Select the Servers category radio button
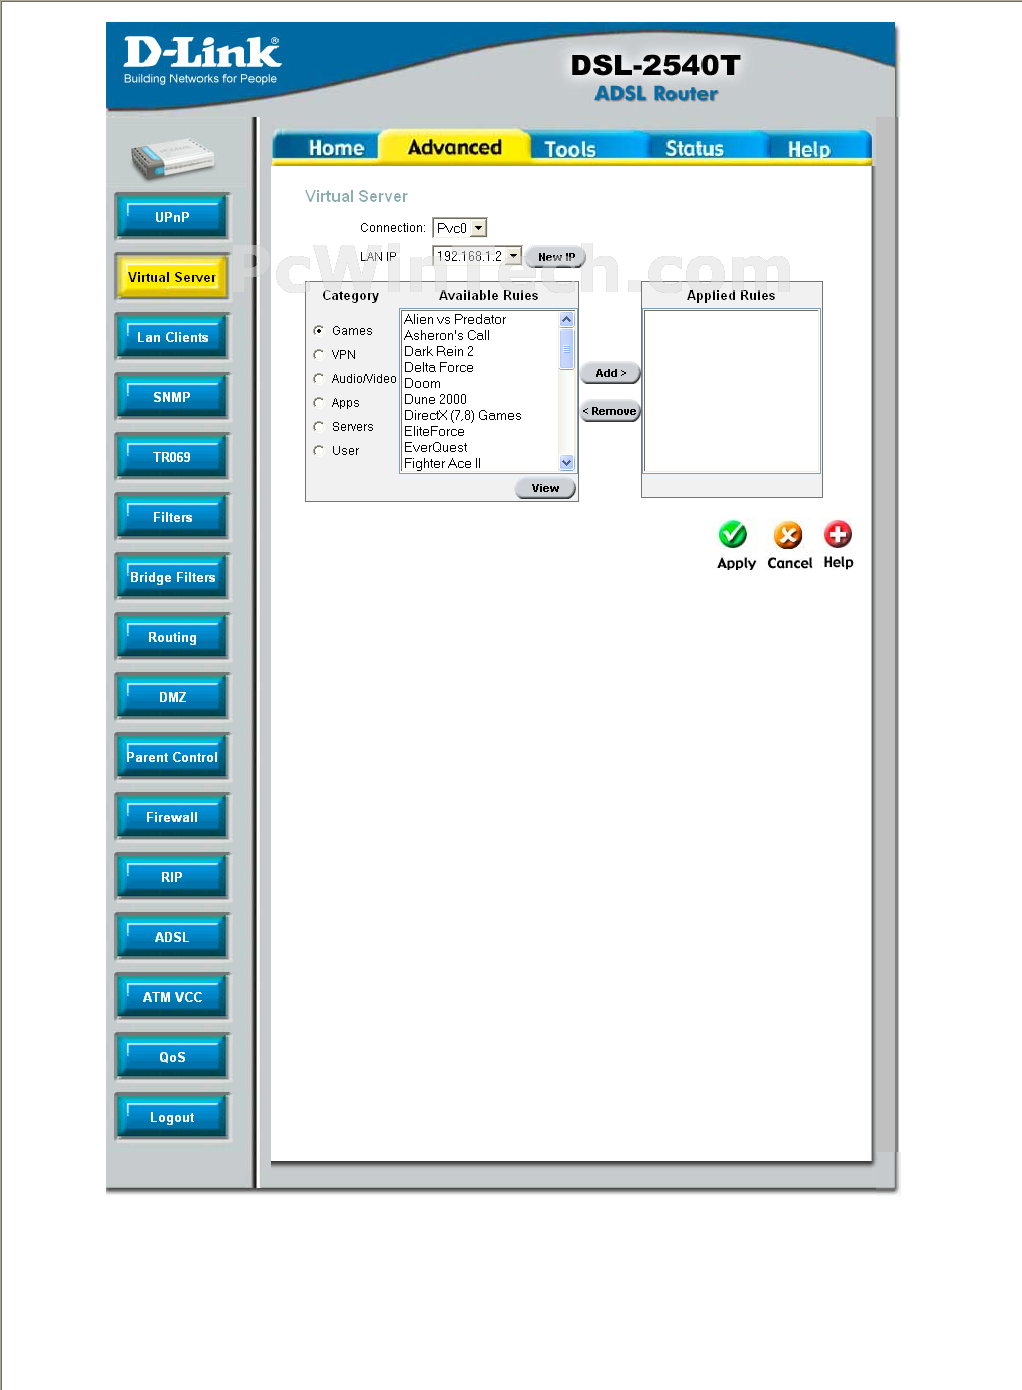Image resolution: width=1022 pixels, height=1390 pixels. [x=319, y=427]
